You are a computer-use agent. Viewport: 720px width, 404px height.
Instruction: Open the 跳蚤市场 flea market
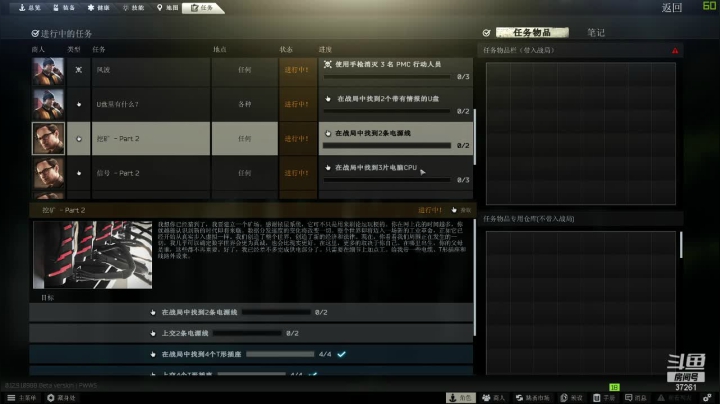[x=532, y=398]
